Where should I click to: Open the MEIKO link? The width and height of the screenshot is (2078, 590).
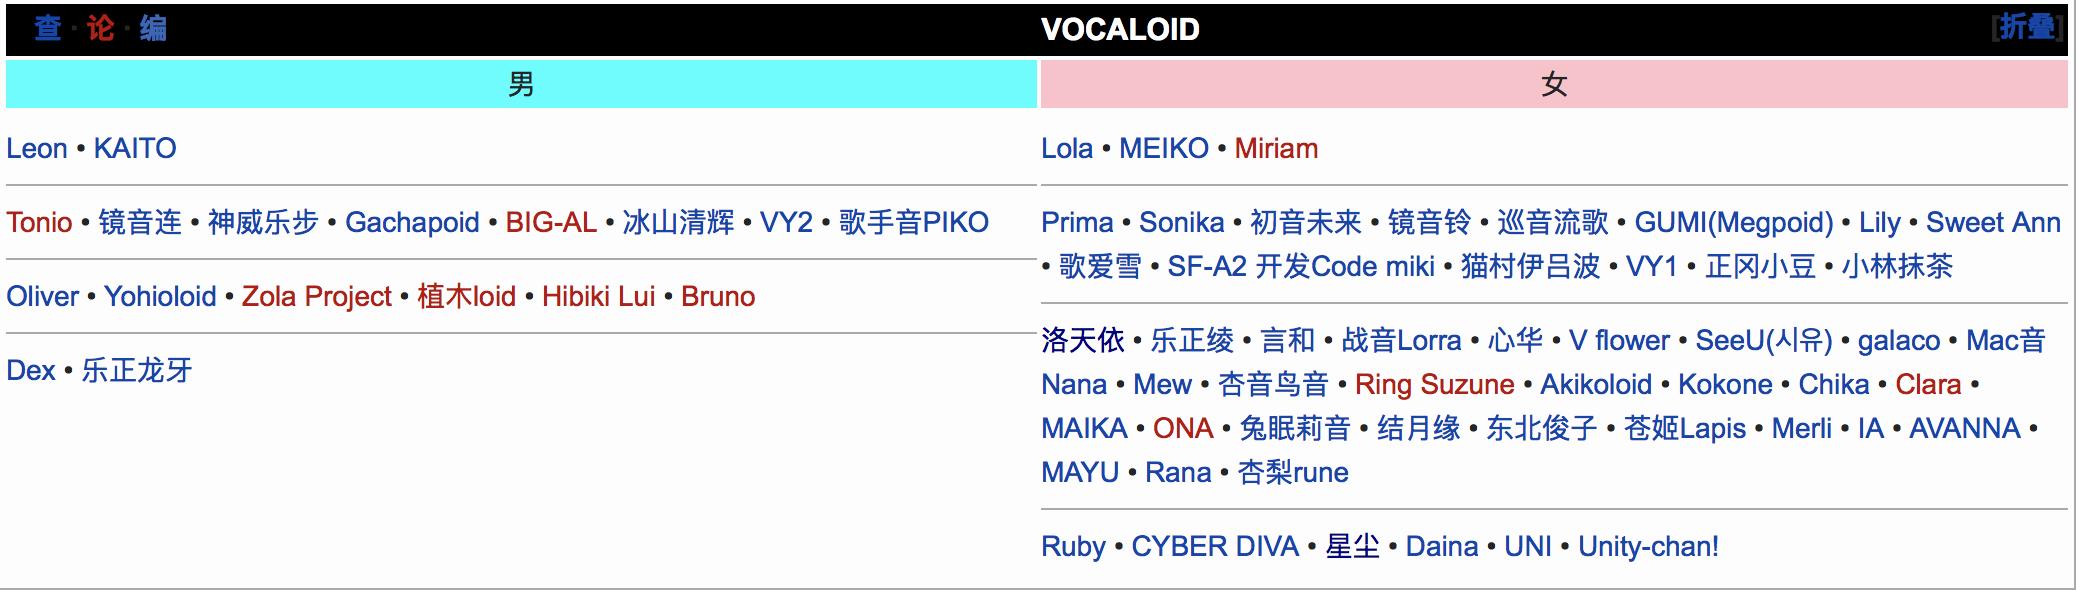point(1164,149)
